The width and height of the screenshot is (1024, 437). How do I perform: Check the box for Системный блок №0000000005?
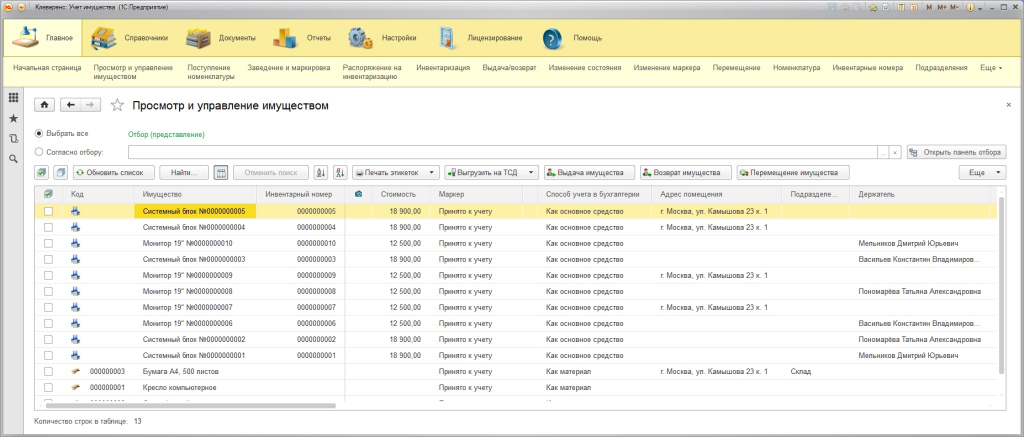[47, 212]
